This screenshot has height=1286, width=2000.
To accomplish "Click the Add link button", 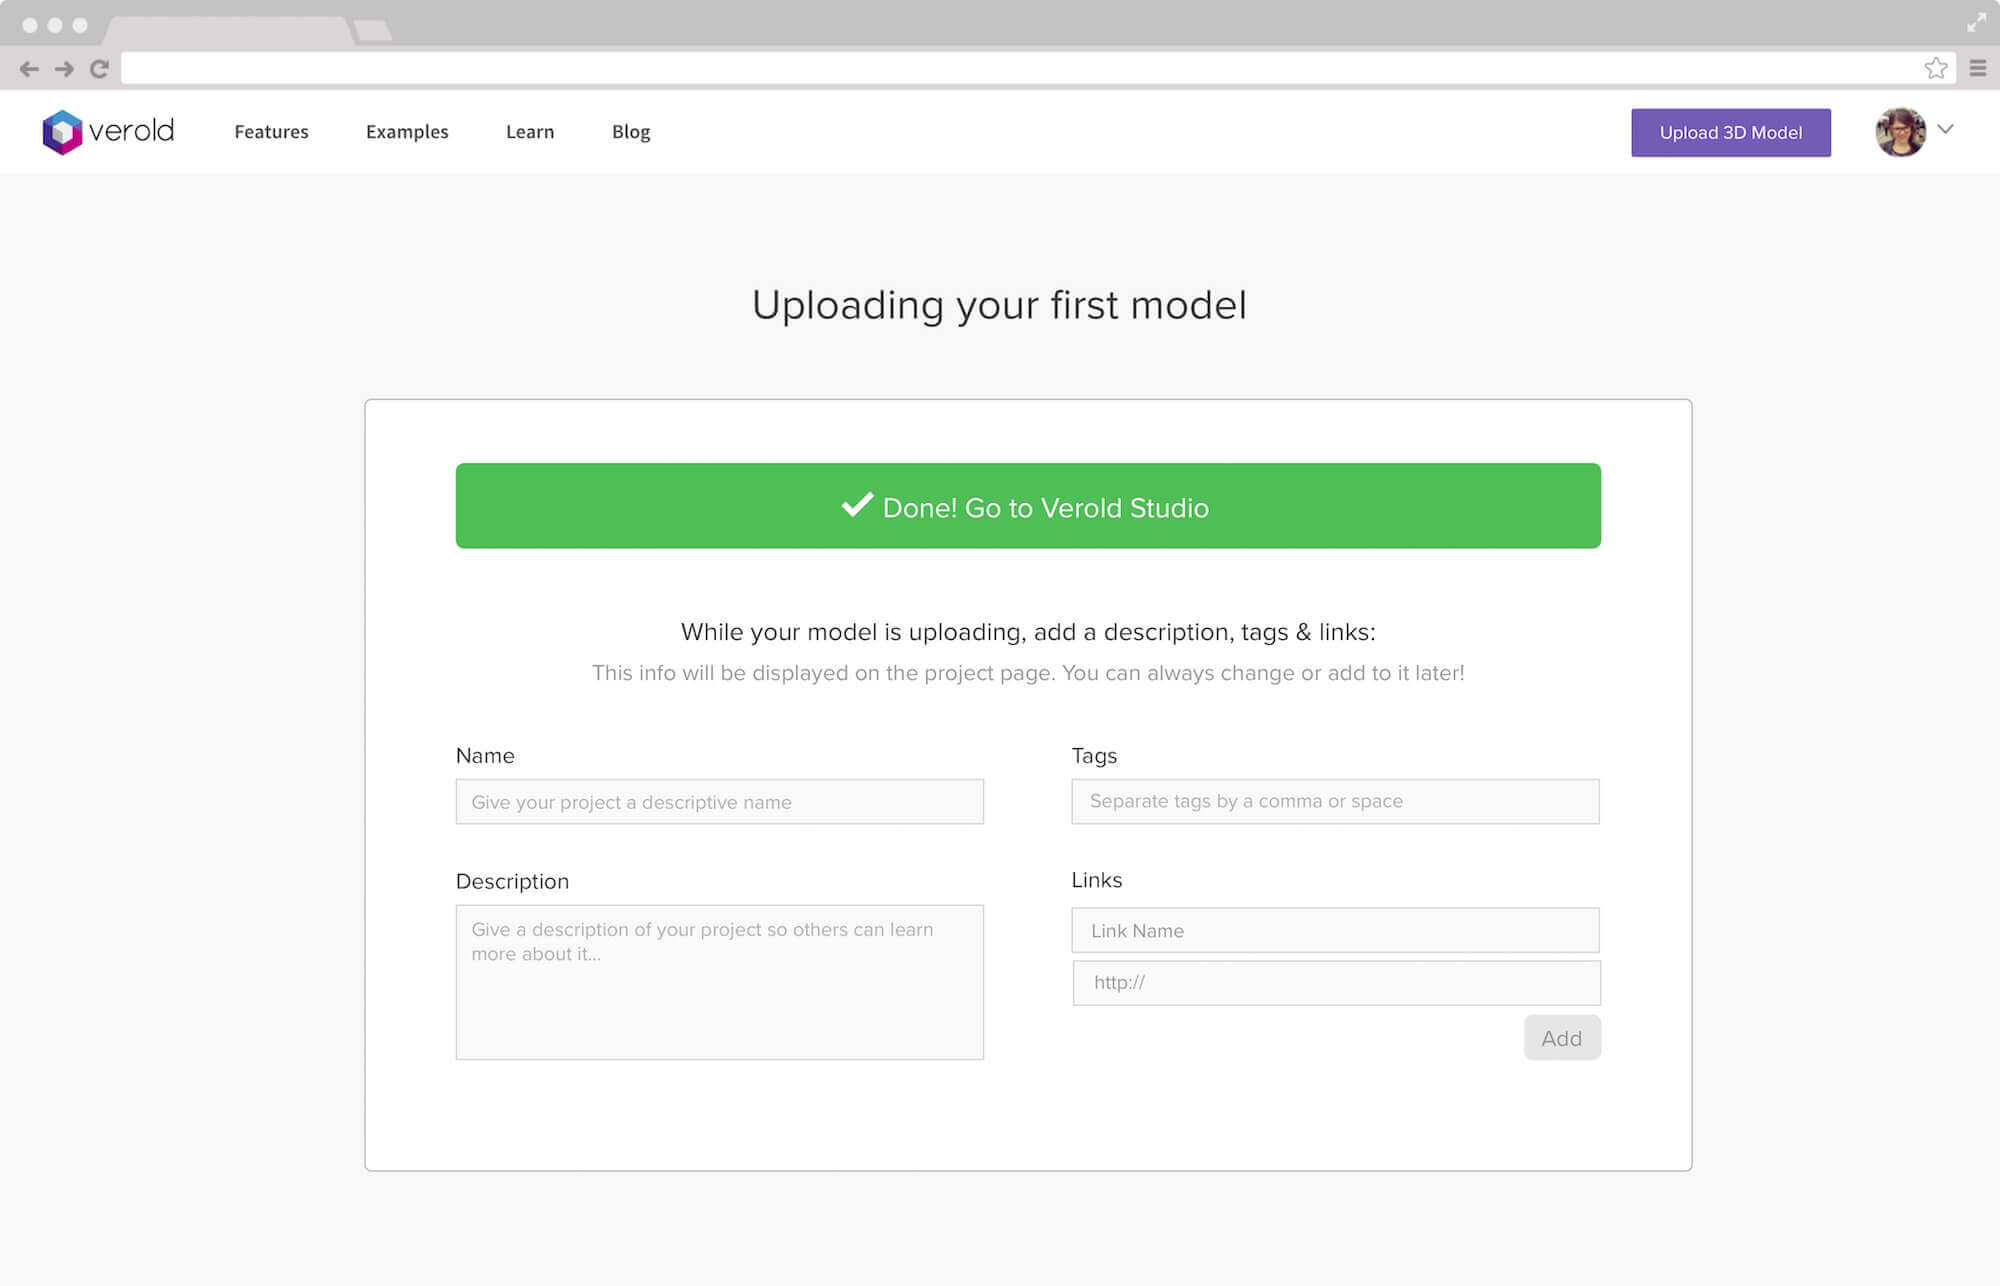I will click(x=1562, y=1038).
